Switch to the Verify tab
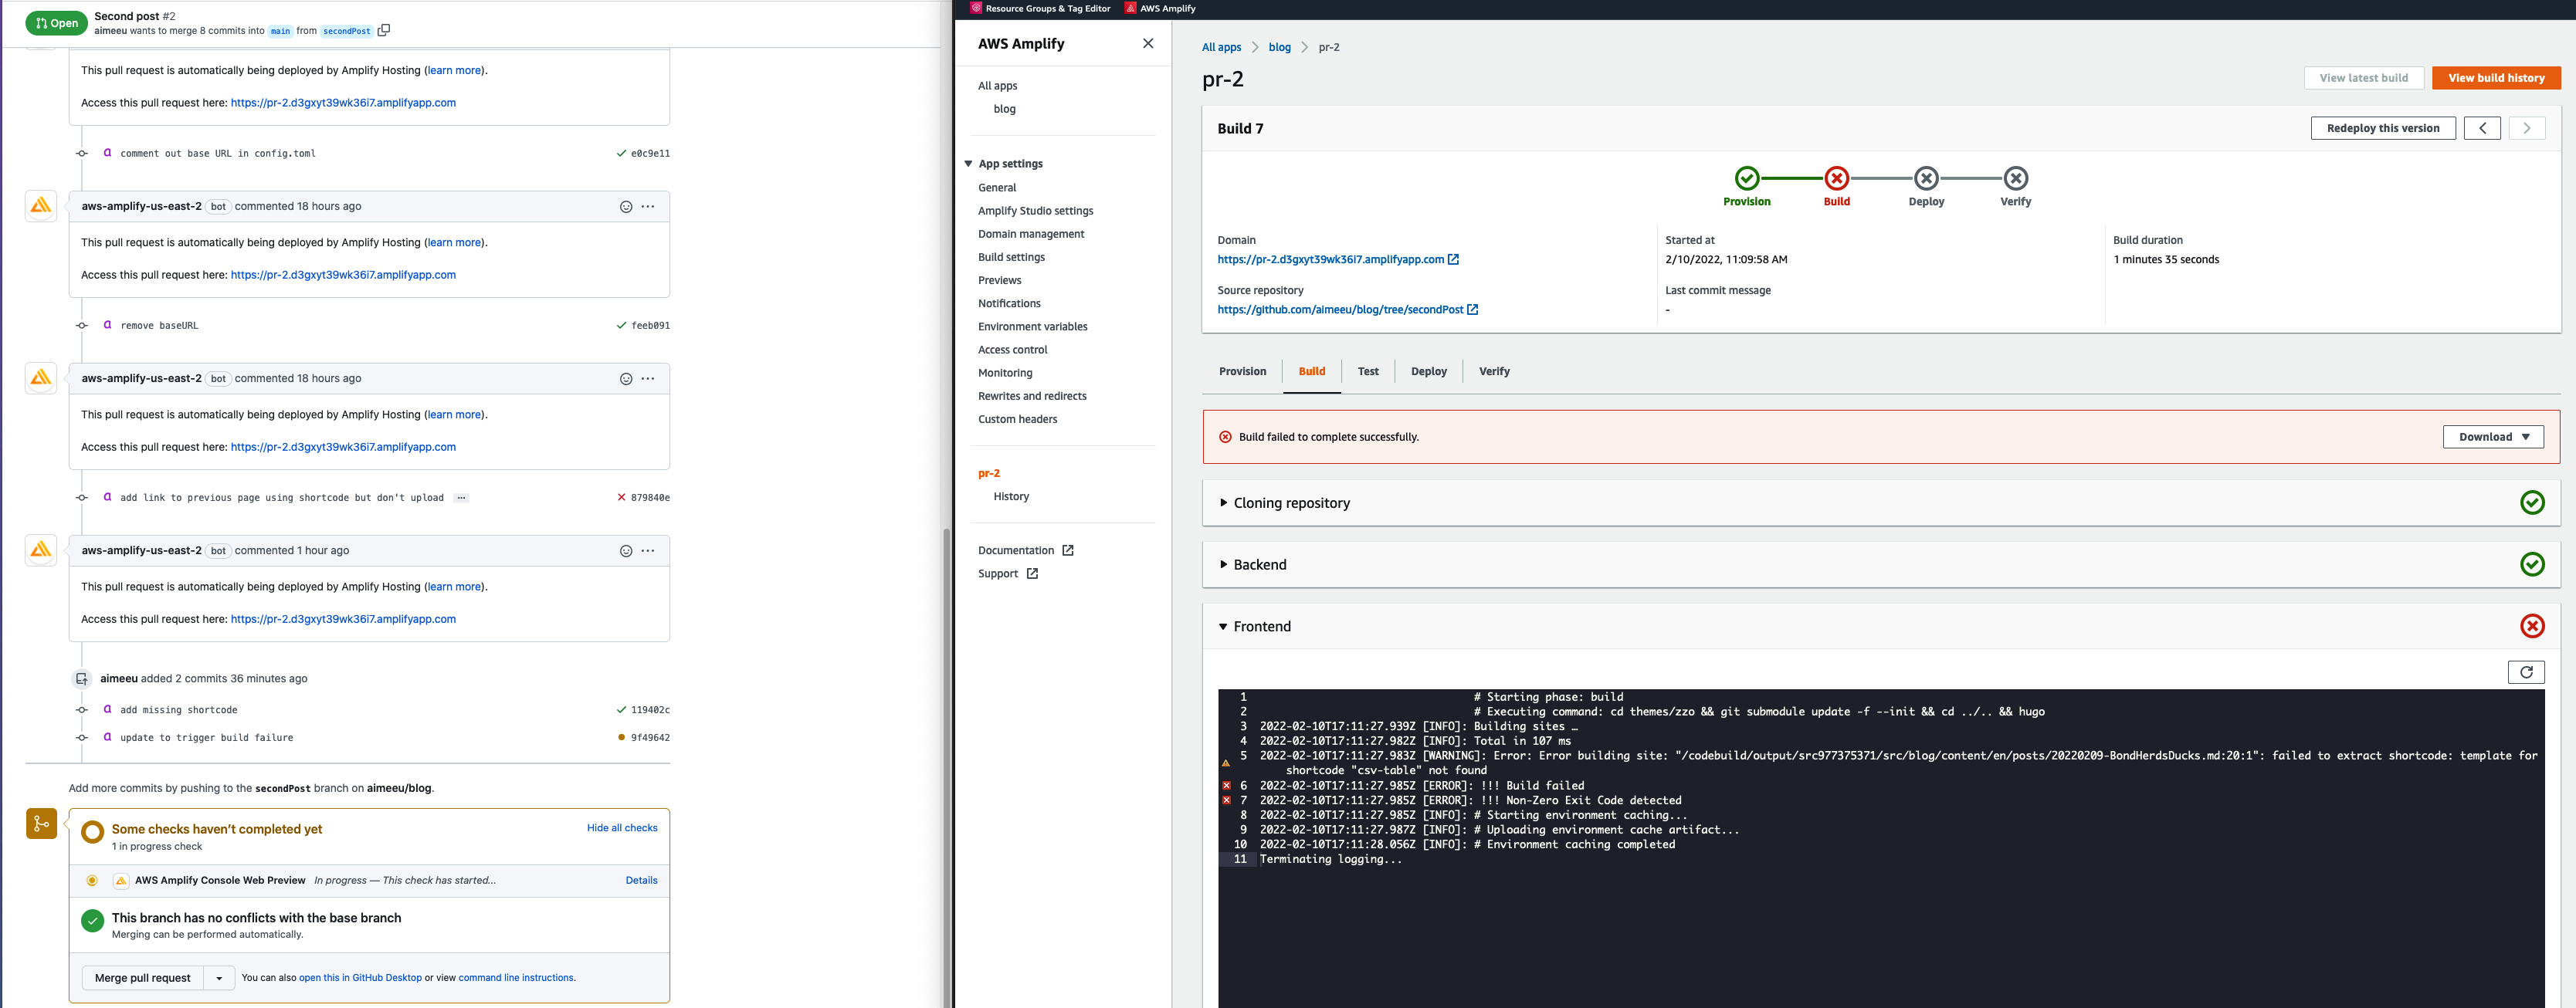The height and width of the screenshot is (1008, 2576). [x=1494, y=371]
